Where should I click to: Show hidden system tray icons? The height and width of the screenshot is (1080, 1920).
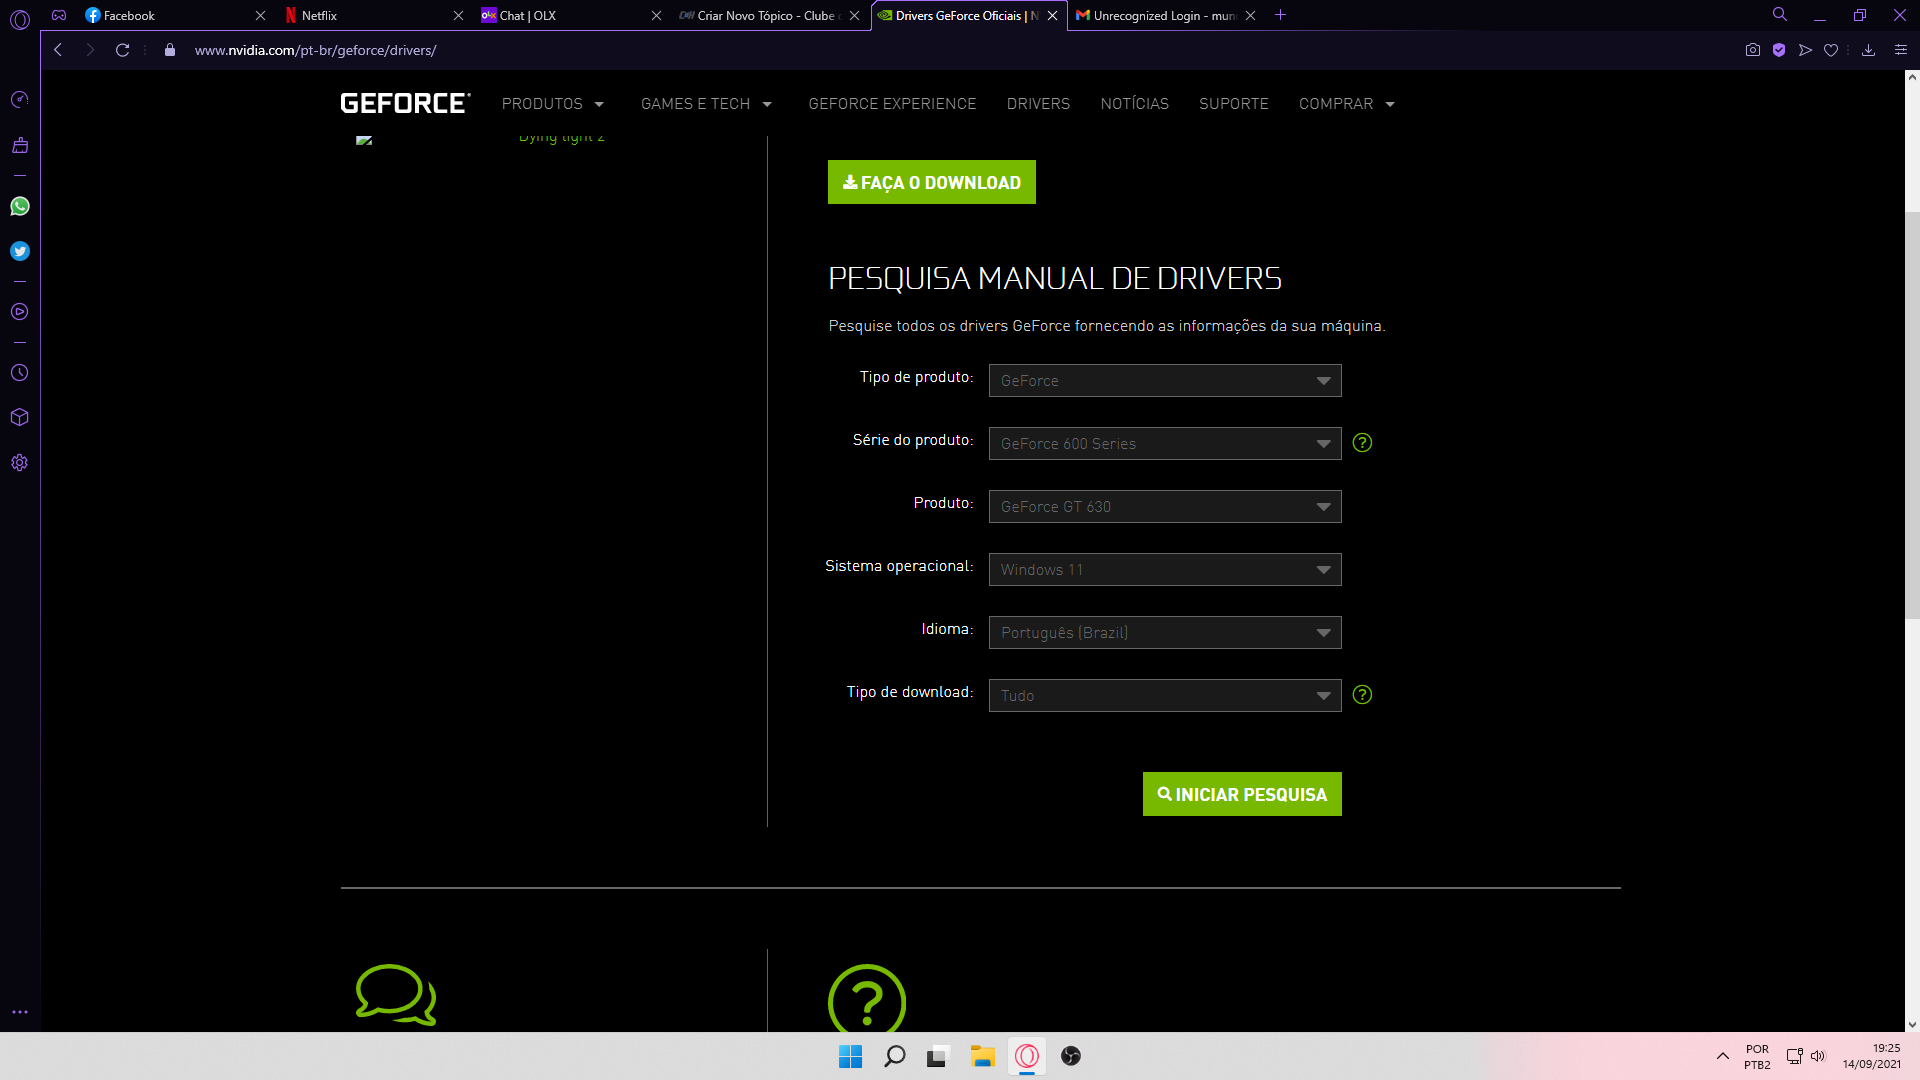click(1722, 1056)
